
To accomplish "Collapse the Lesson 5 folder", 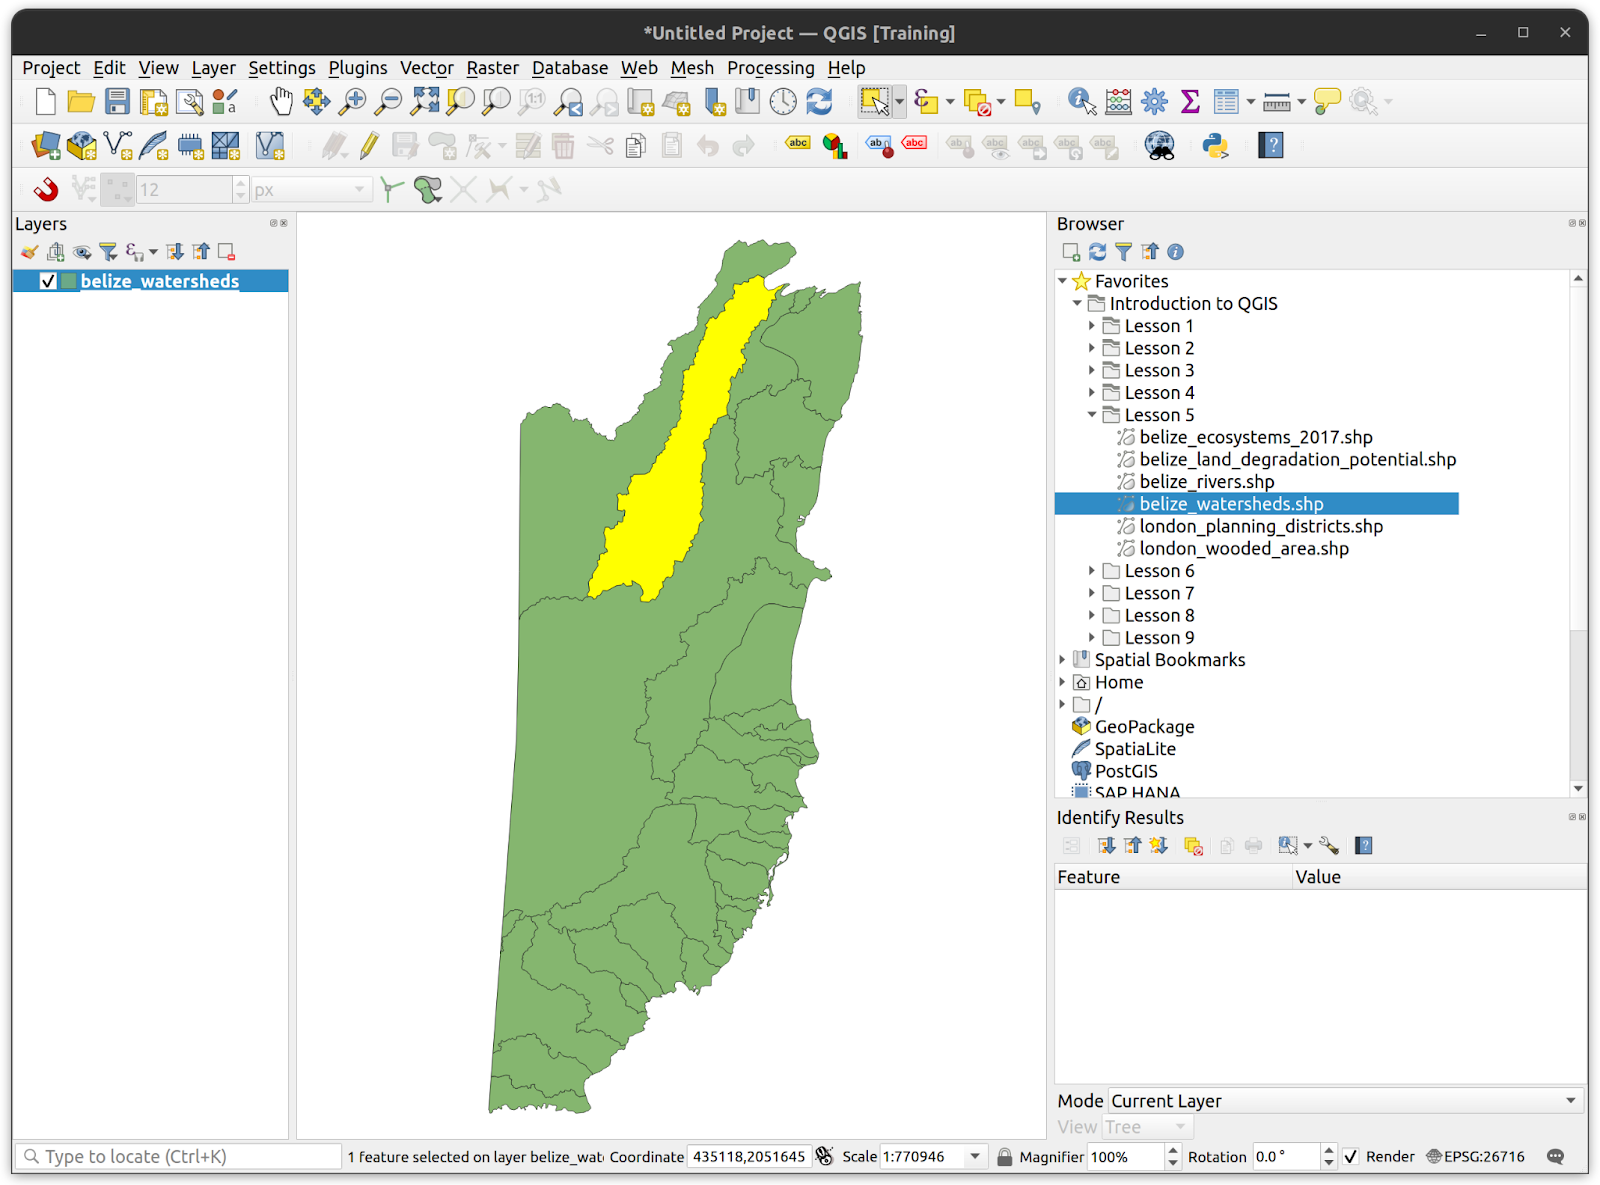I will 1092,415.
